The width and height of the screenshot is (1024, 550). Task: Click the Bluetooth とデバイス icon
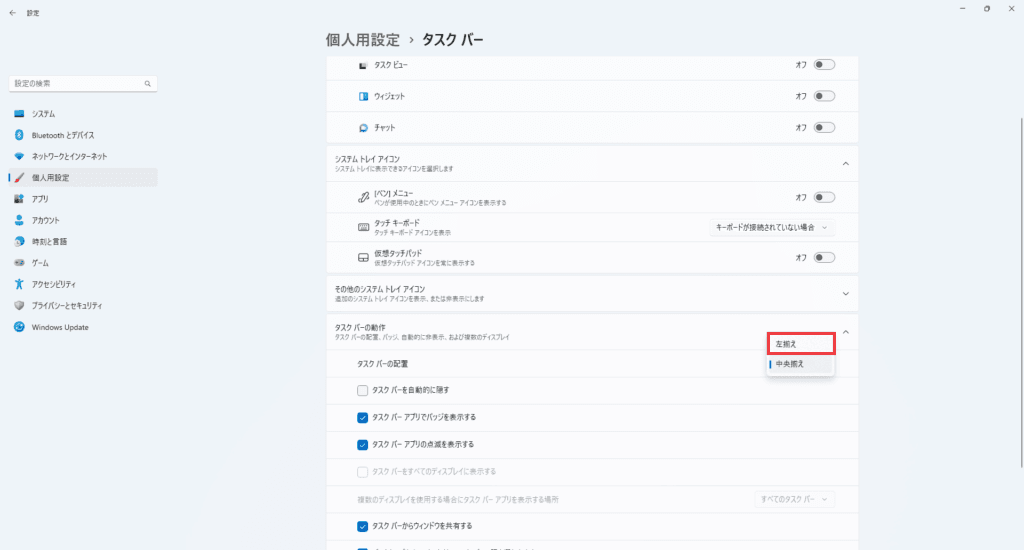pyautogui.click(x=19, y=135)
